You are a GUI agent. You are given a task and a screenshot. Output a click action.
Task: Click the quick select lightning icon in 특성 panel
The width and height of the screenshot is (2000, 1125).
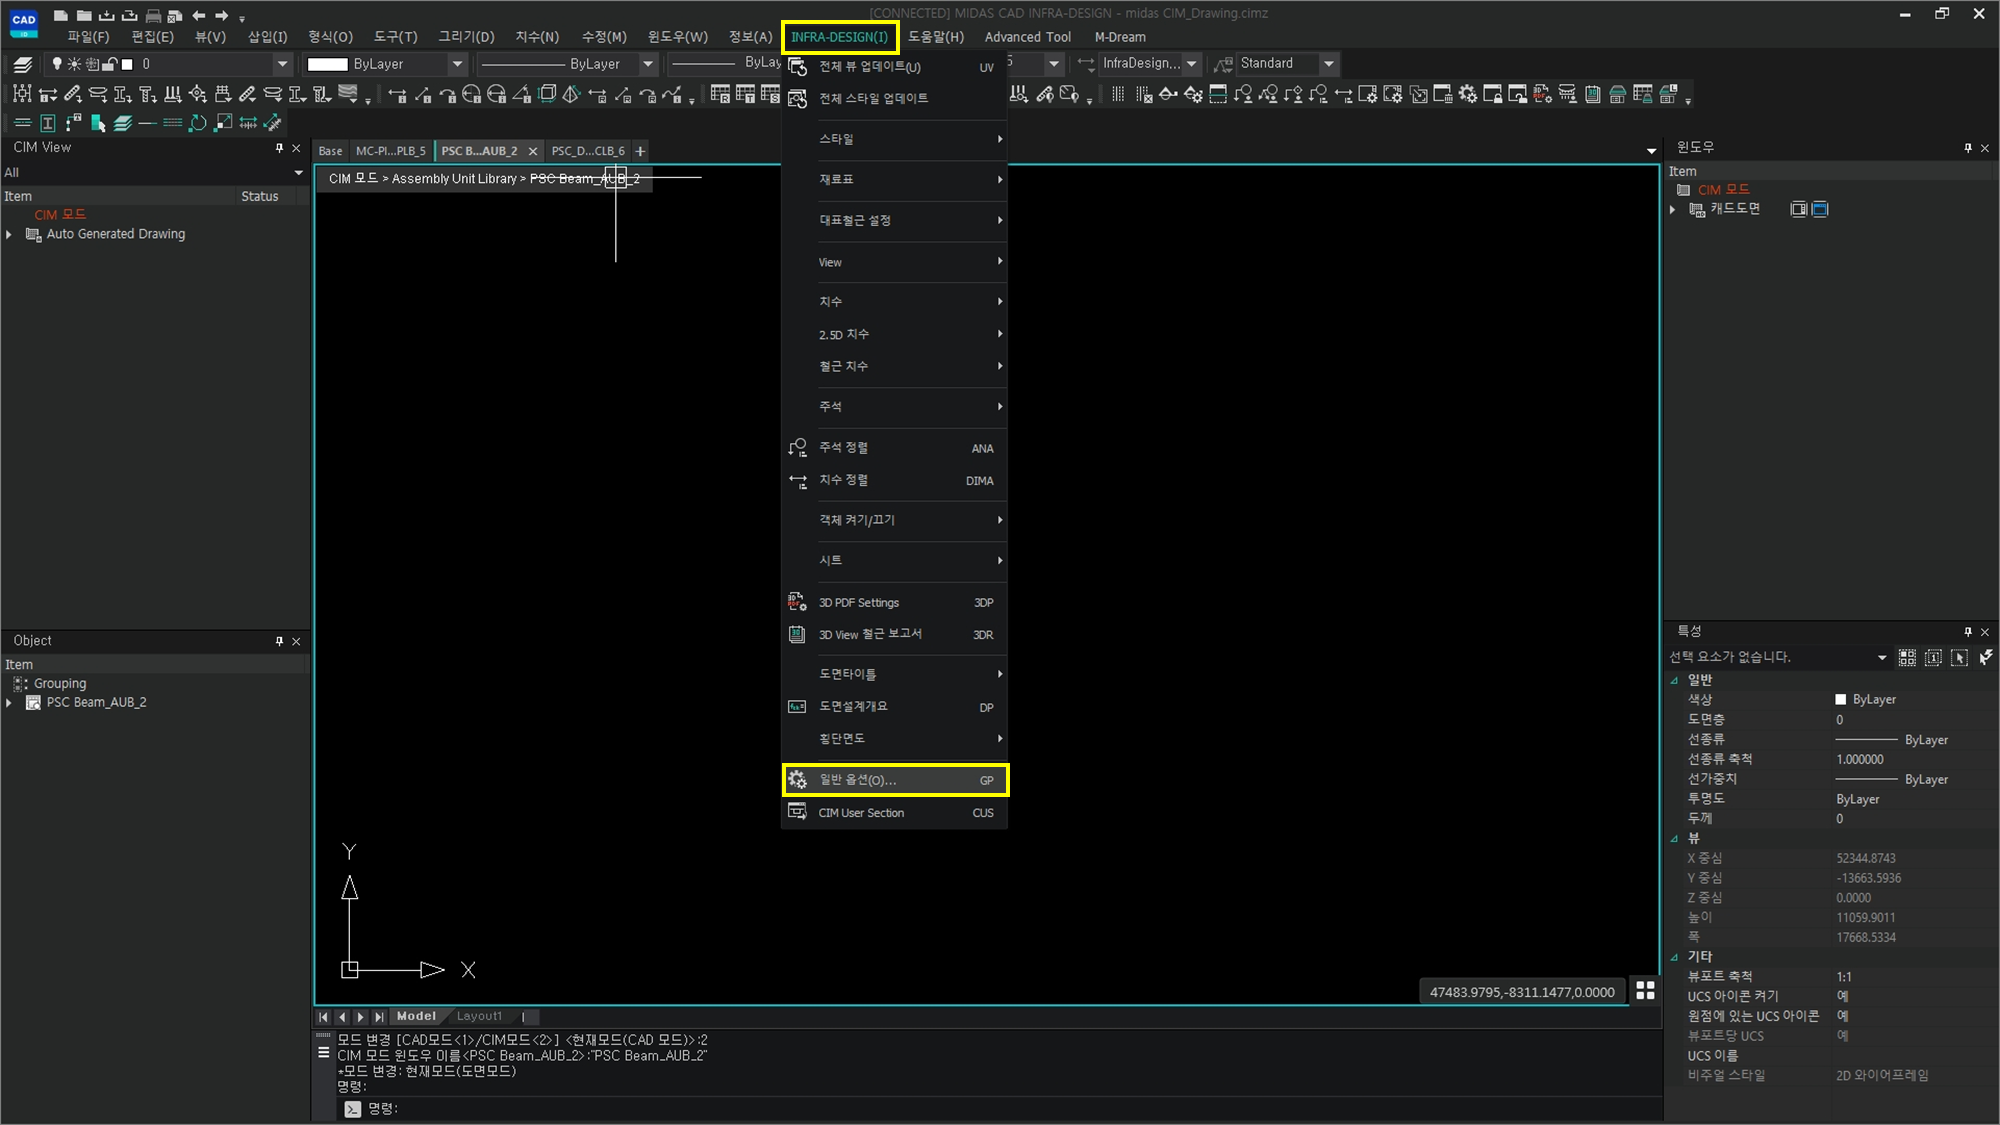1985,657
